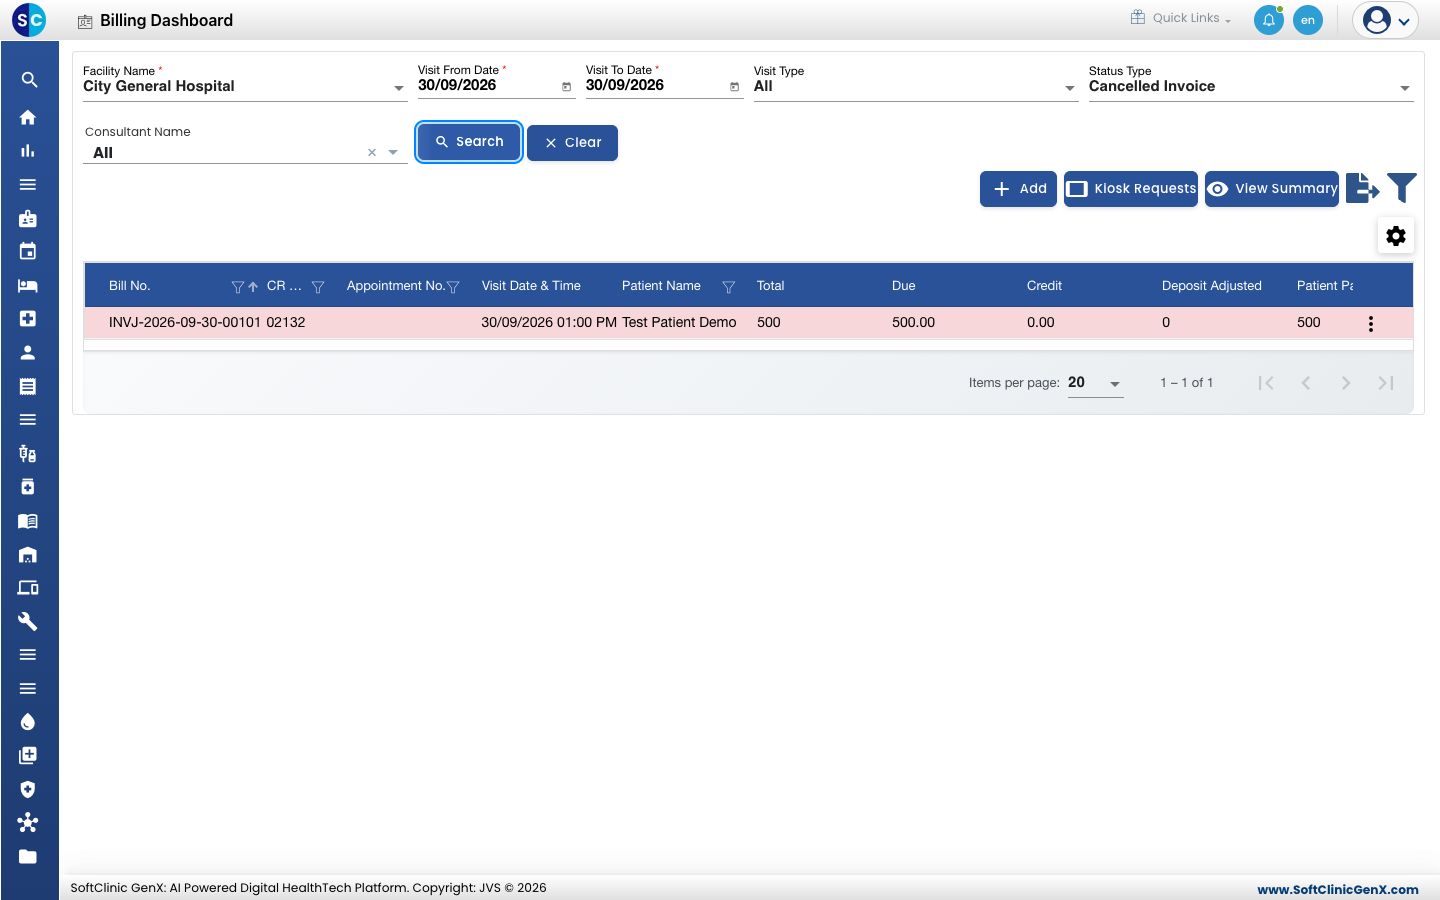Expand the Visit Type dropdown

(x=1070, y=88)
